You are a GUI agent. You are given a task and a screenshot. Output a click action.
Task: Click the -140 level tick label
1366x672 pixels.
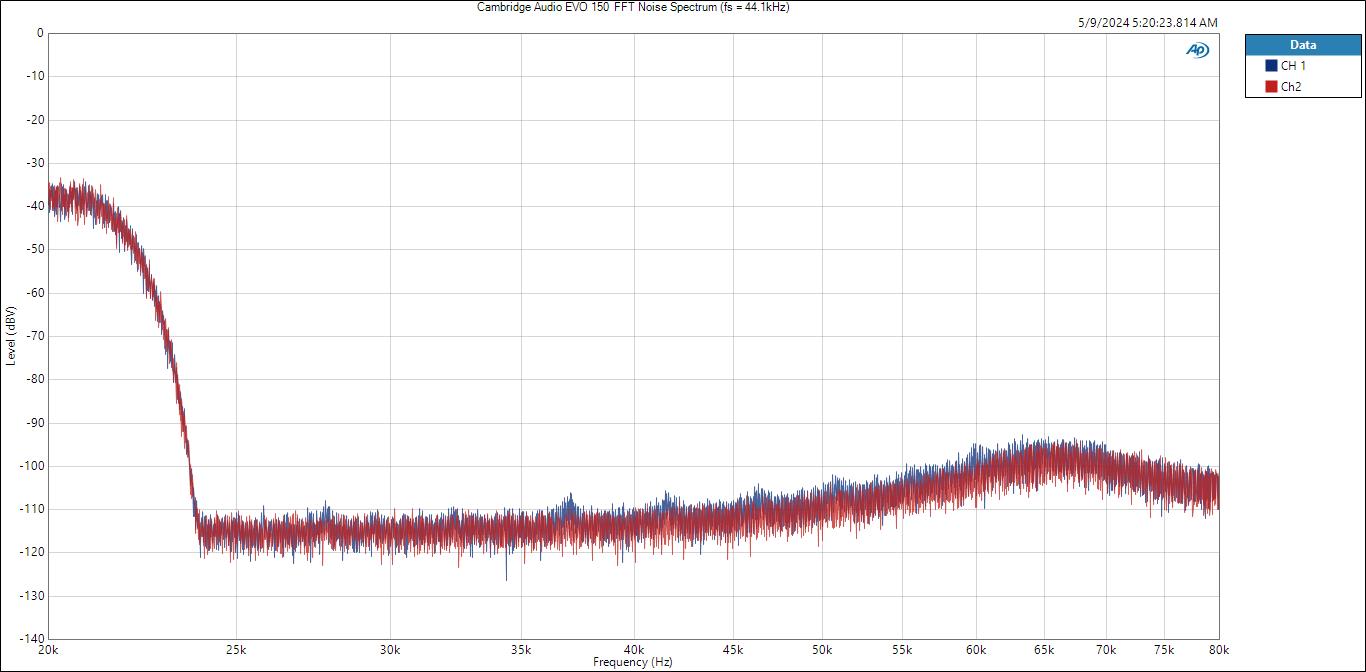pos(32,639)
